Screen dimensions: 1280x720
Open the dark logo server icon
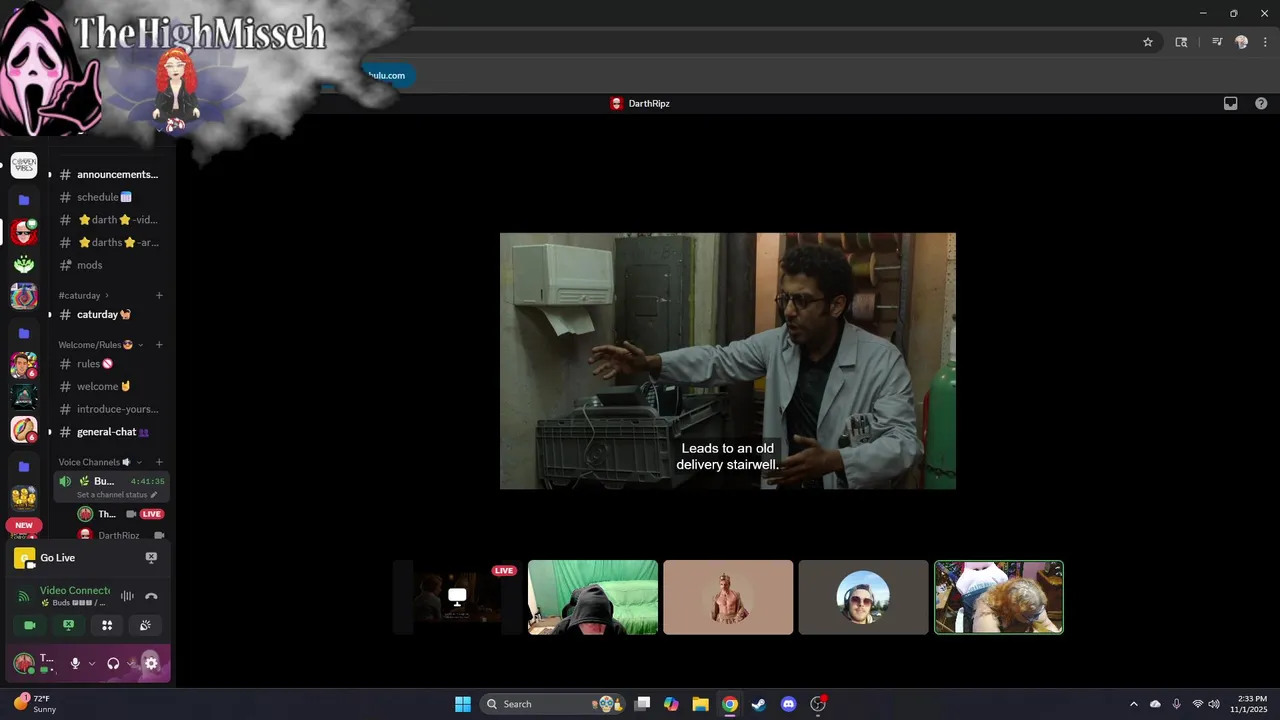(x=24, y=397)
